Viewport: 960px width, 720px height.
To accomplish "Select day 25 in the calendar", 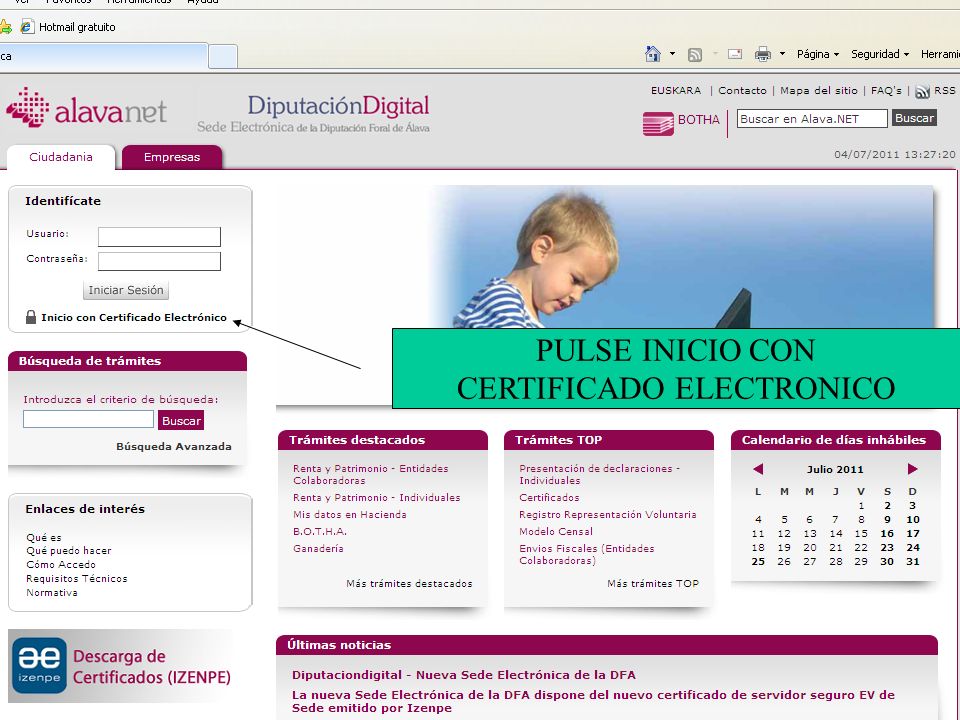I will tap(758, 561).
